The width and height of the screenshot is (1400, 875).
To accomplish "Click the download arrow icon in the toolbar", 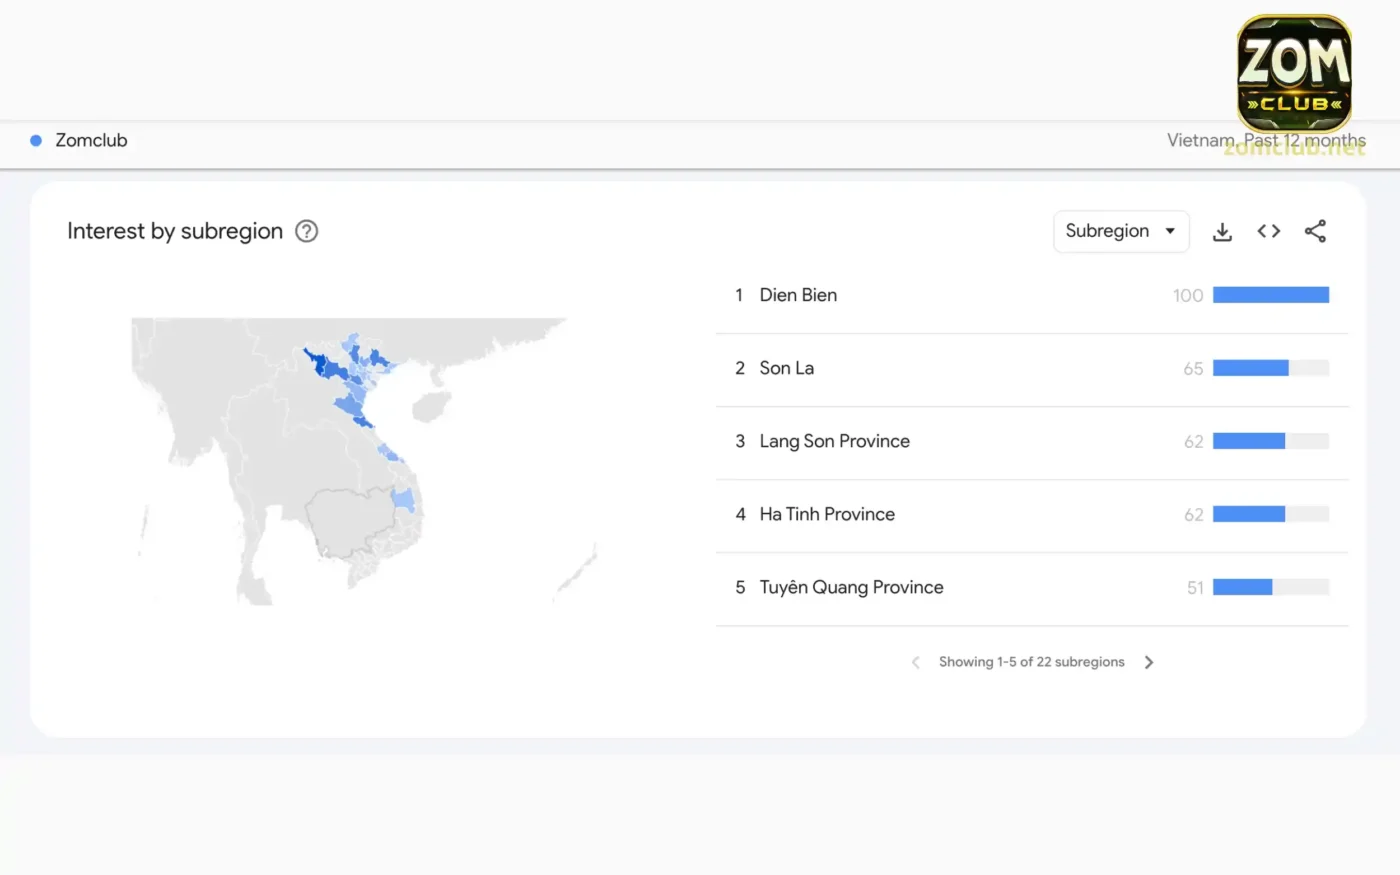I will (x=1222, y=231).
